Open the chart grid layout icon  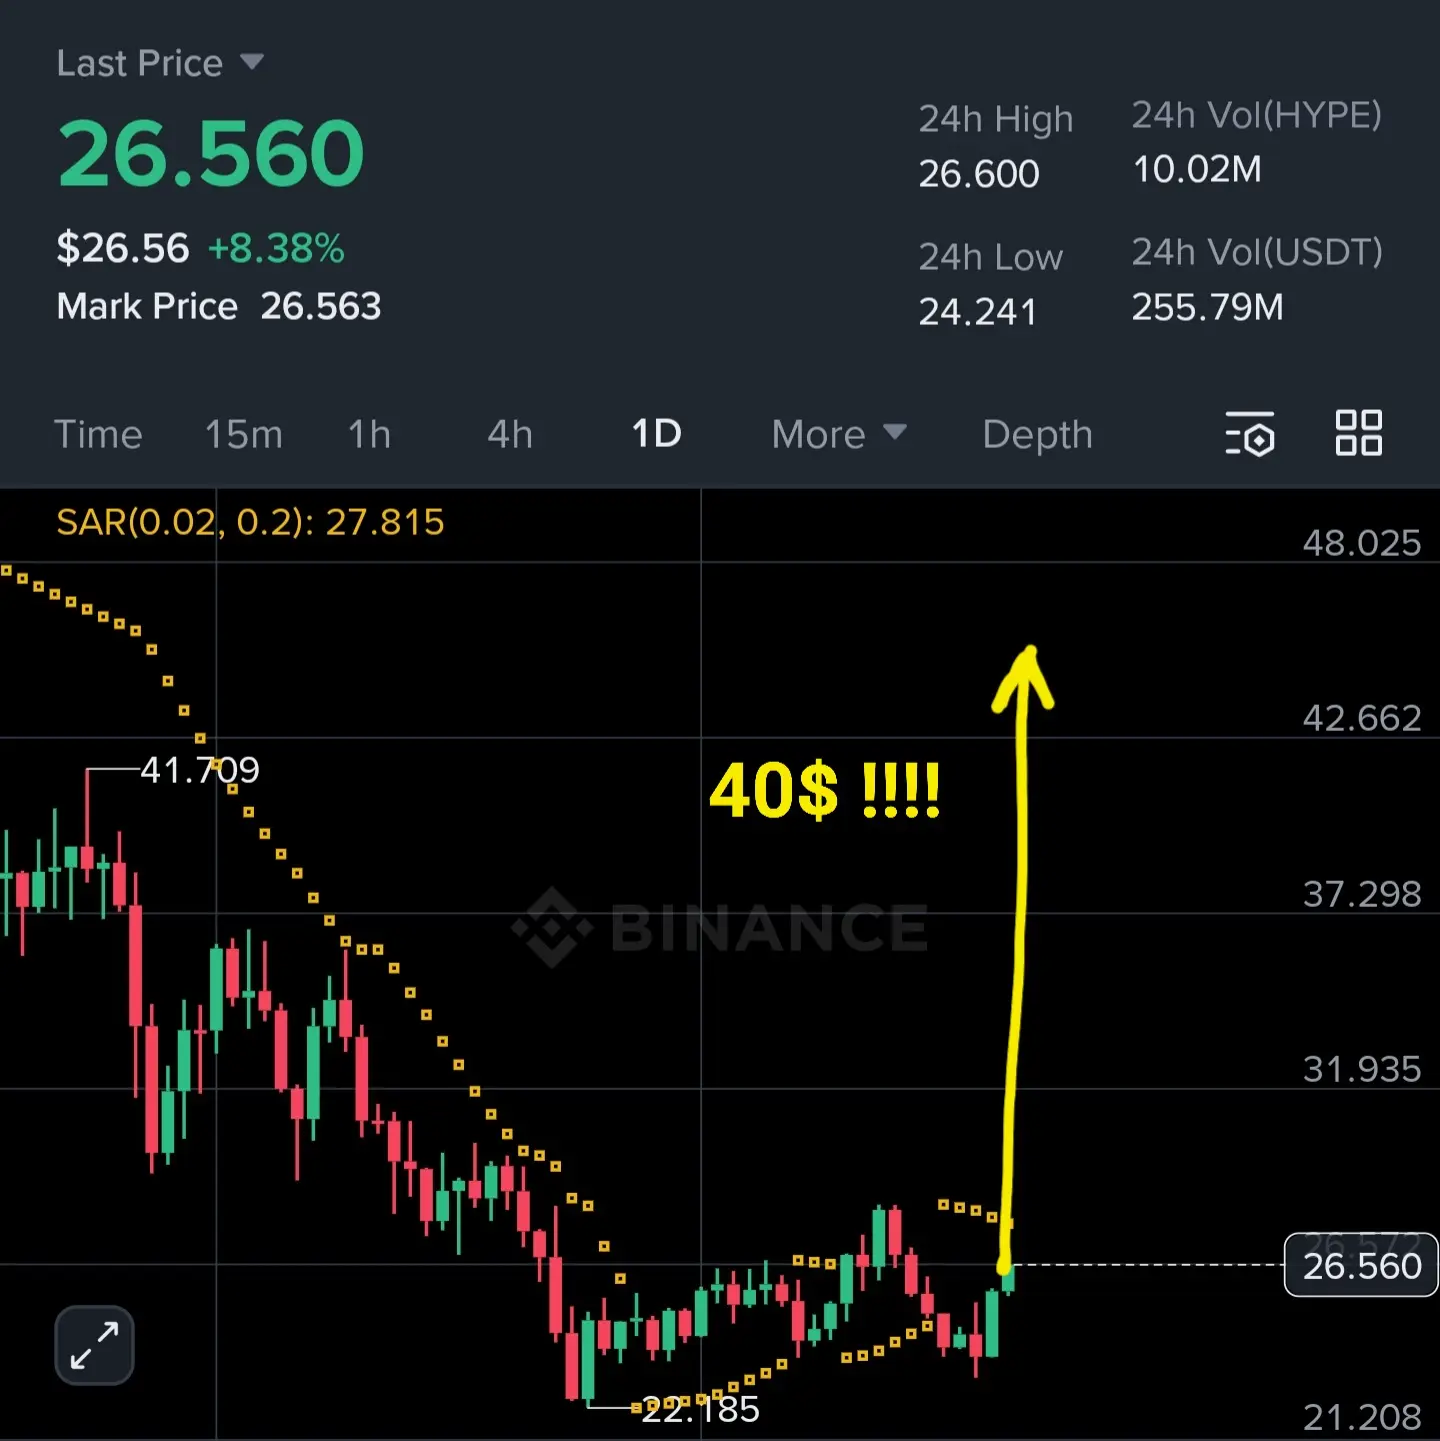[1359, 433]
